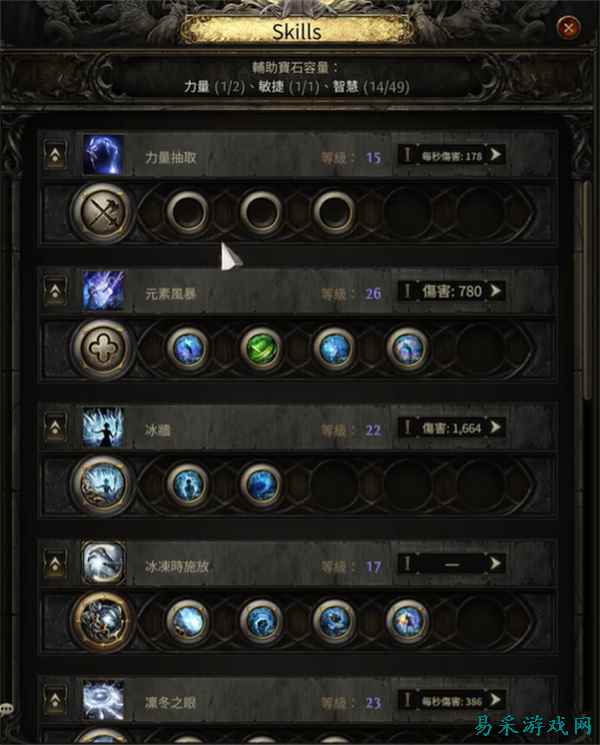Click the 力量抽取 skill icon
The height and width of the screenshot is (745, 600).
pos(104,155)
